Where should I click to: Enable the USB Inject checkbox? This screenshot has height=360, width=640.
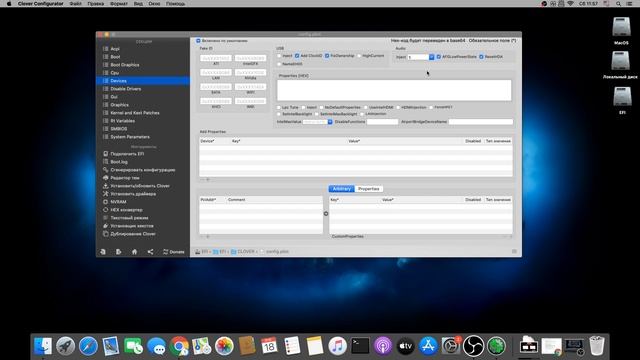(280, 56)
